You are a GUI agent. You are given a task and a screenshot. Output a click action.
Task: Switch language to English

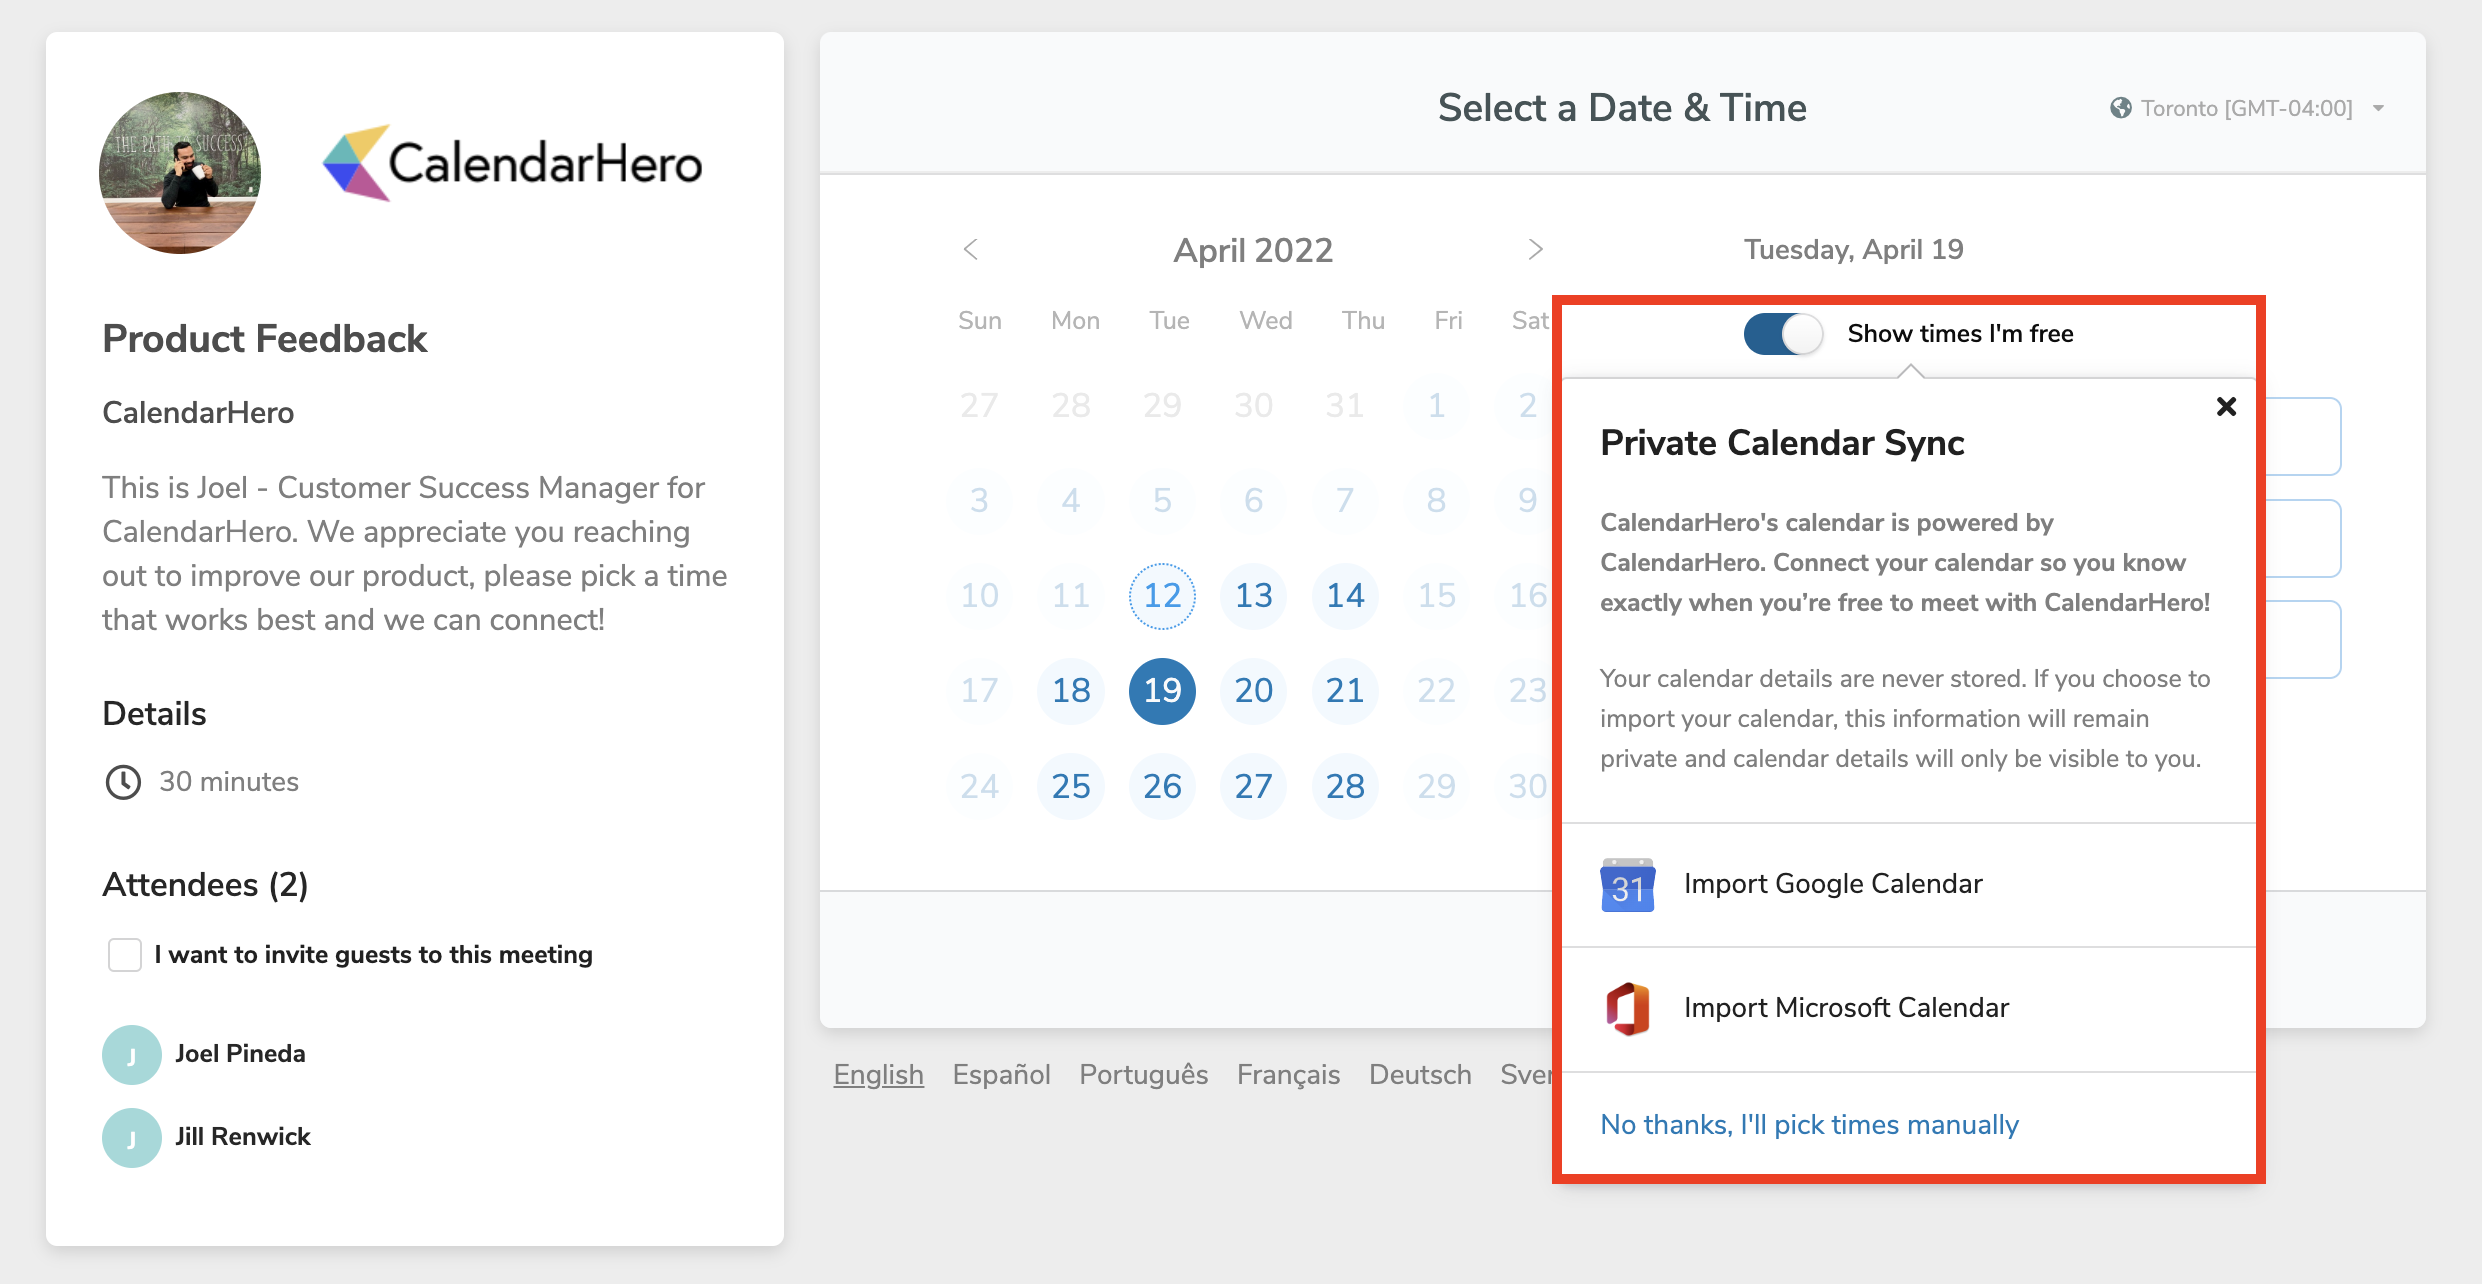click(x=879, y=1075)
